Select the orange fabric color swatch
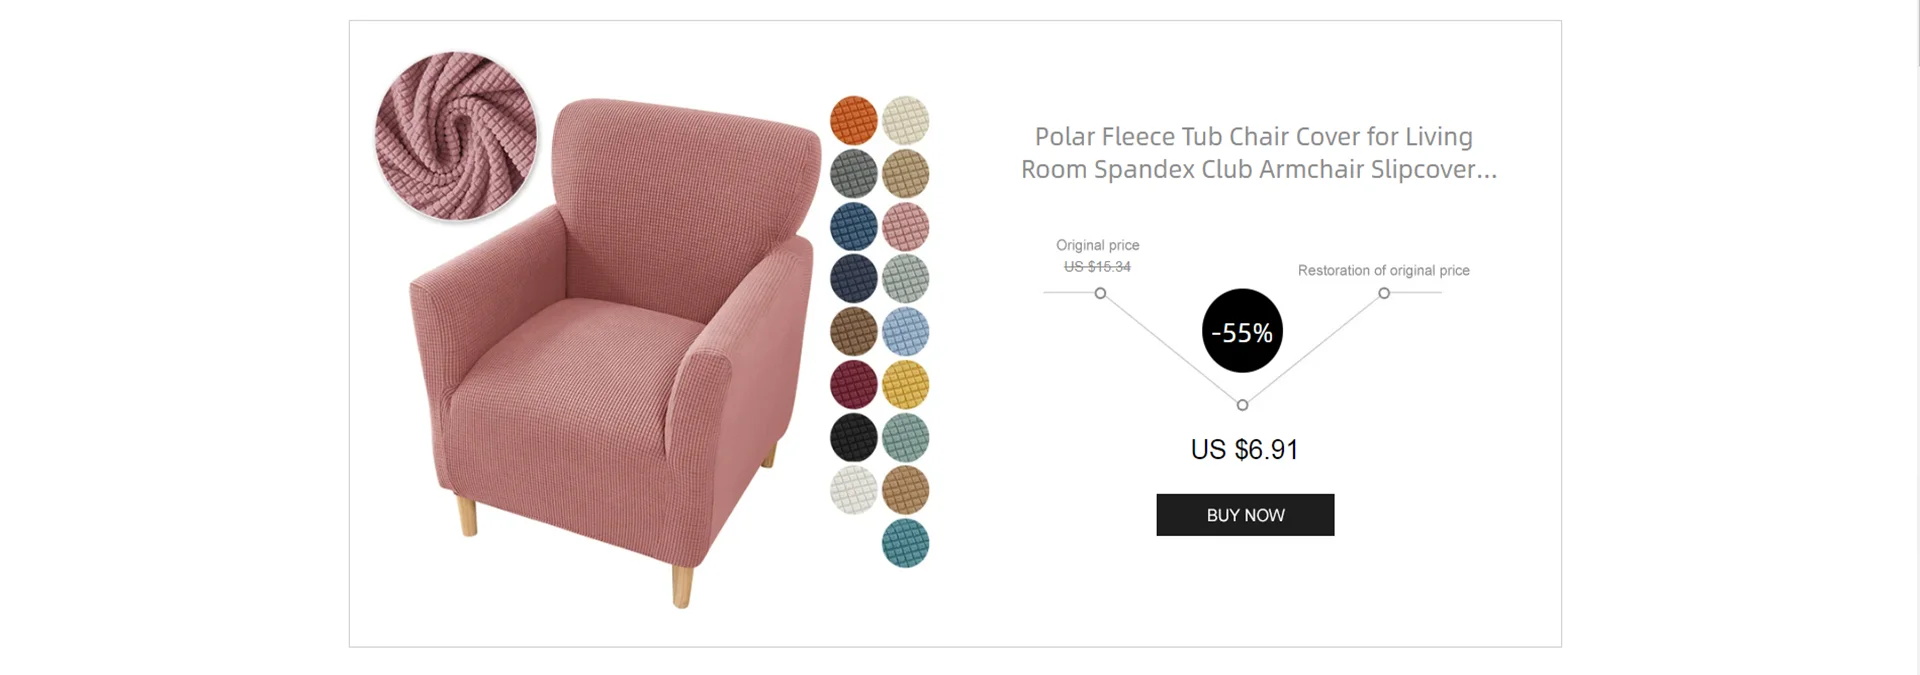Viewport: 1920px width, 675px height. (852, 120)
